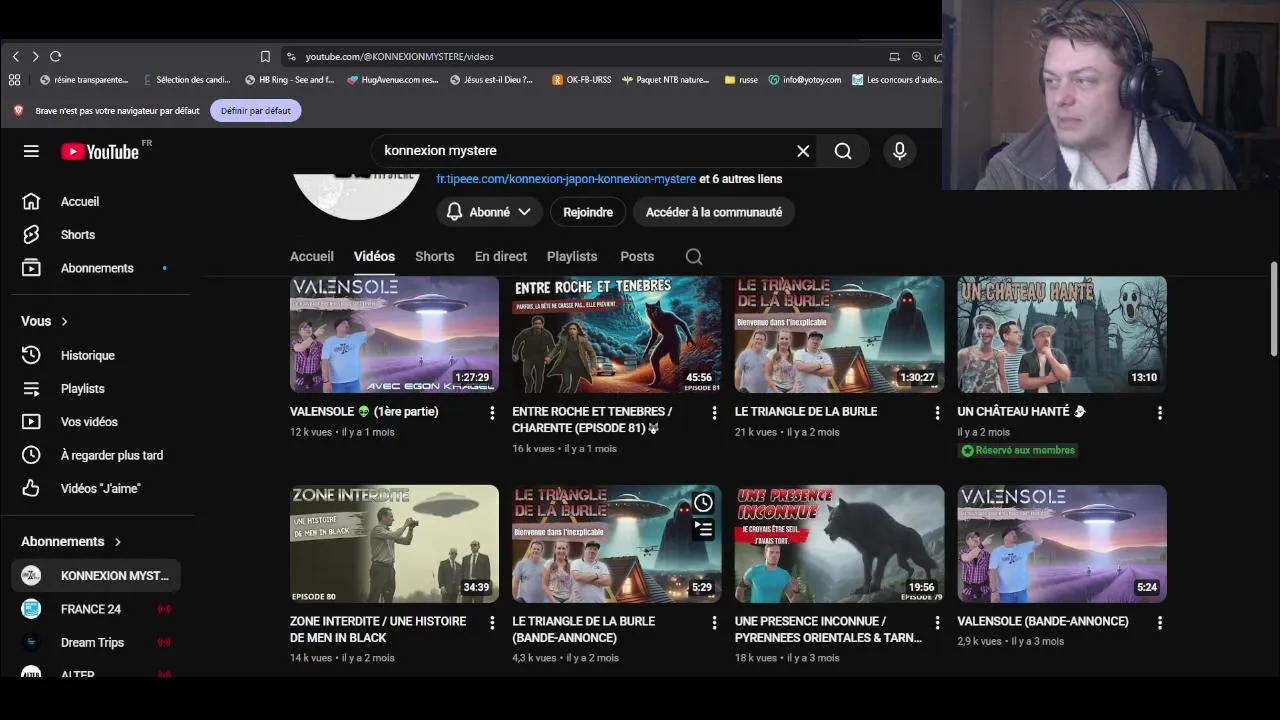Open the 'Jésus est-il Dieu ?' bookmark
The image size is (1280, 720).
pos(491,80)
